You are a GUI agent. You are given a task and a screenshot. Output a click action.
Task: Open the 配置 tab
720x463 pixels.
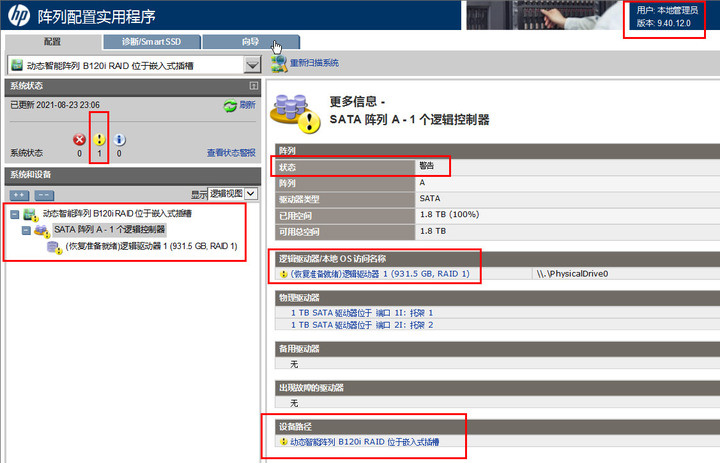(x=53, y=42)
